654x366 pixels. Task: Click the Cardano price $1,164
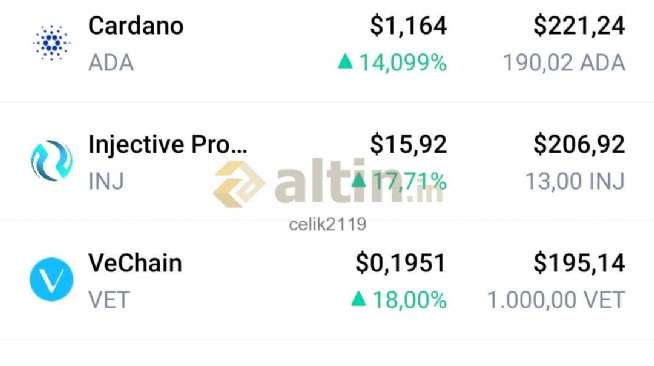pyautogui.click(x=408, y=26)
